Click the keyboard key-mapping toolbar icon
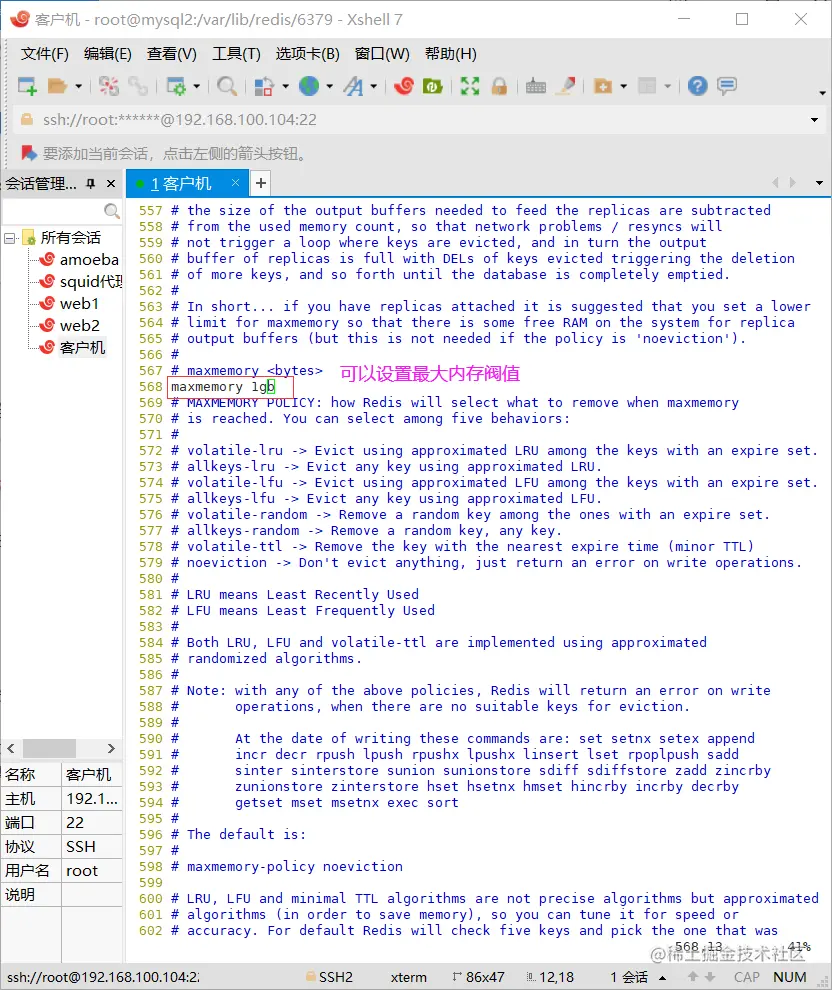 [535, 86]
